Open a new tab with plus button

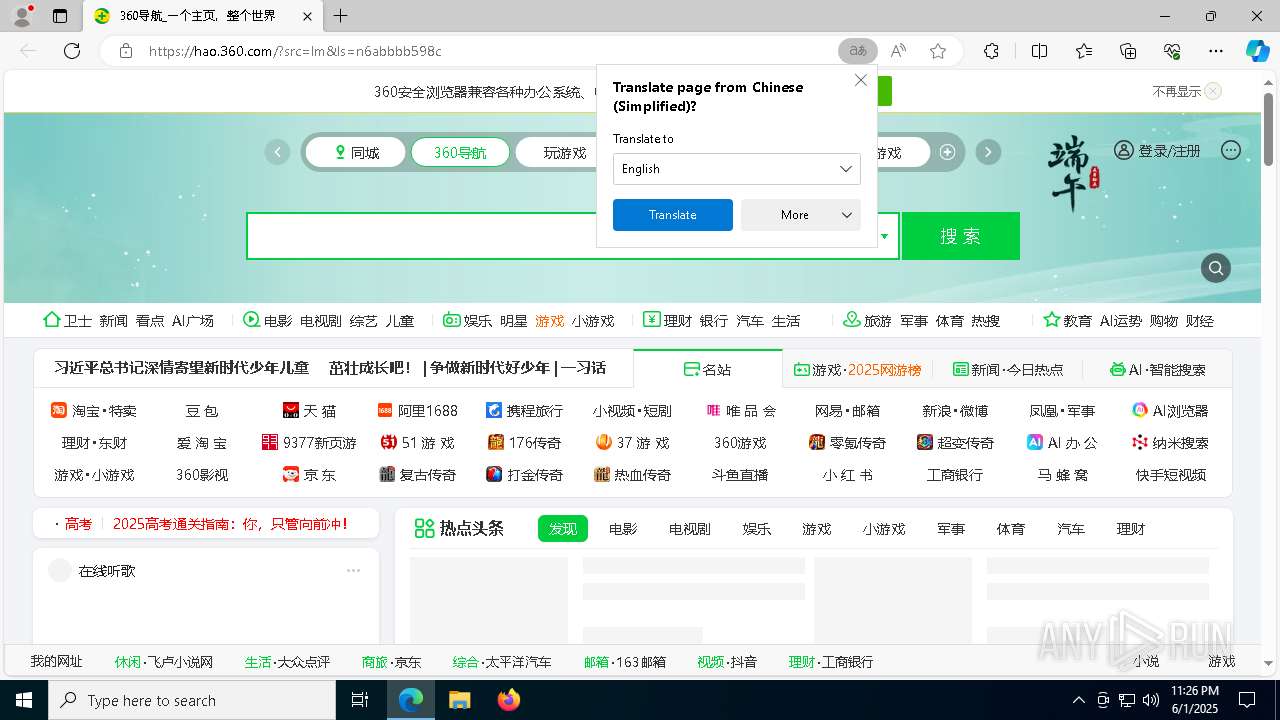click(341, 16)
